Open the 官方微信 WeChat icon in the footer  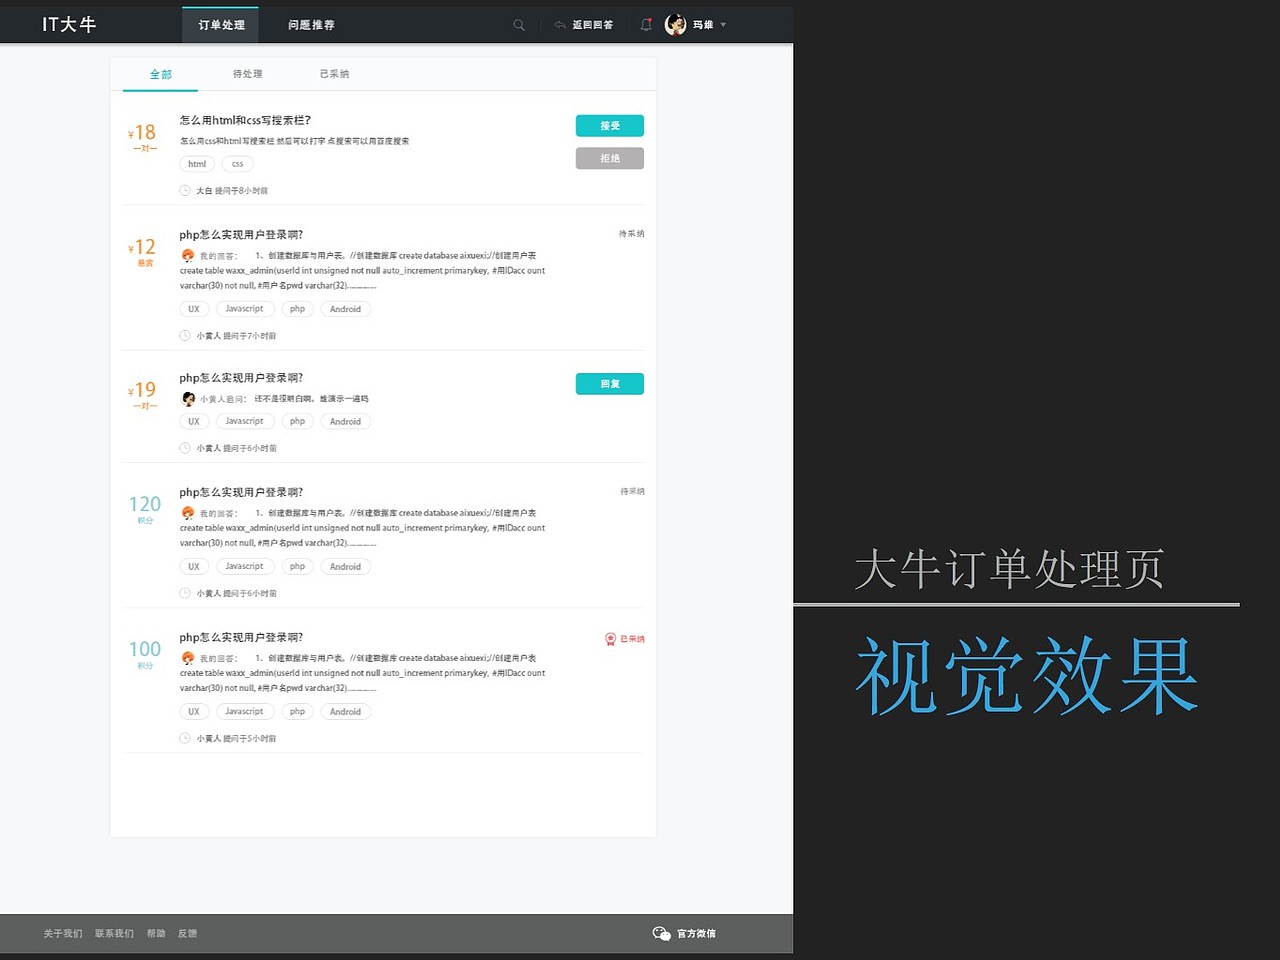coord(661,933)
